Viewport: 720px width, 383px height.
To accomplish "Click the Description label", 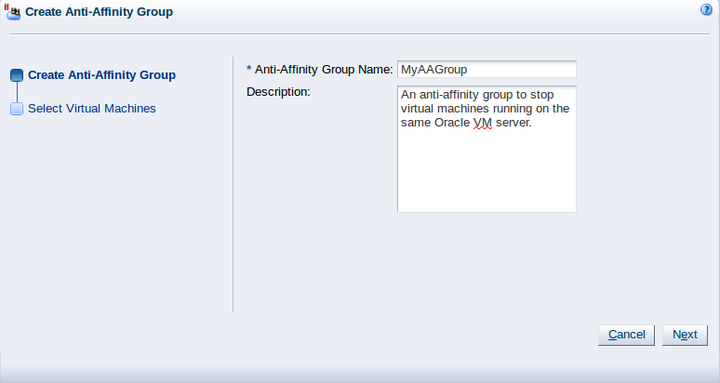I will click(x=278, y=92).
